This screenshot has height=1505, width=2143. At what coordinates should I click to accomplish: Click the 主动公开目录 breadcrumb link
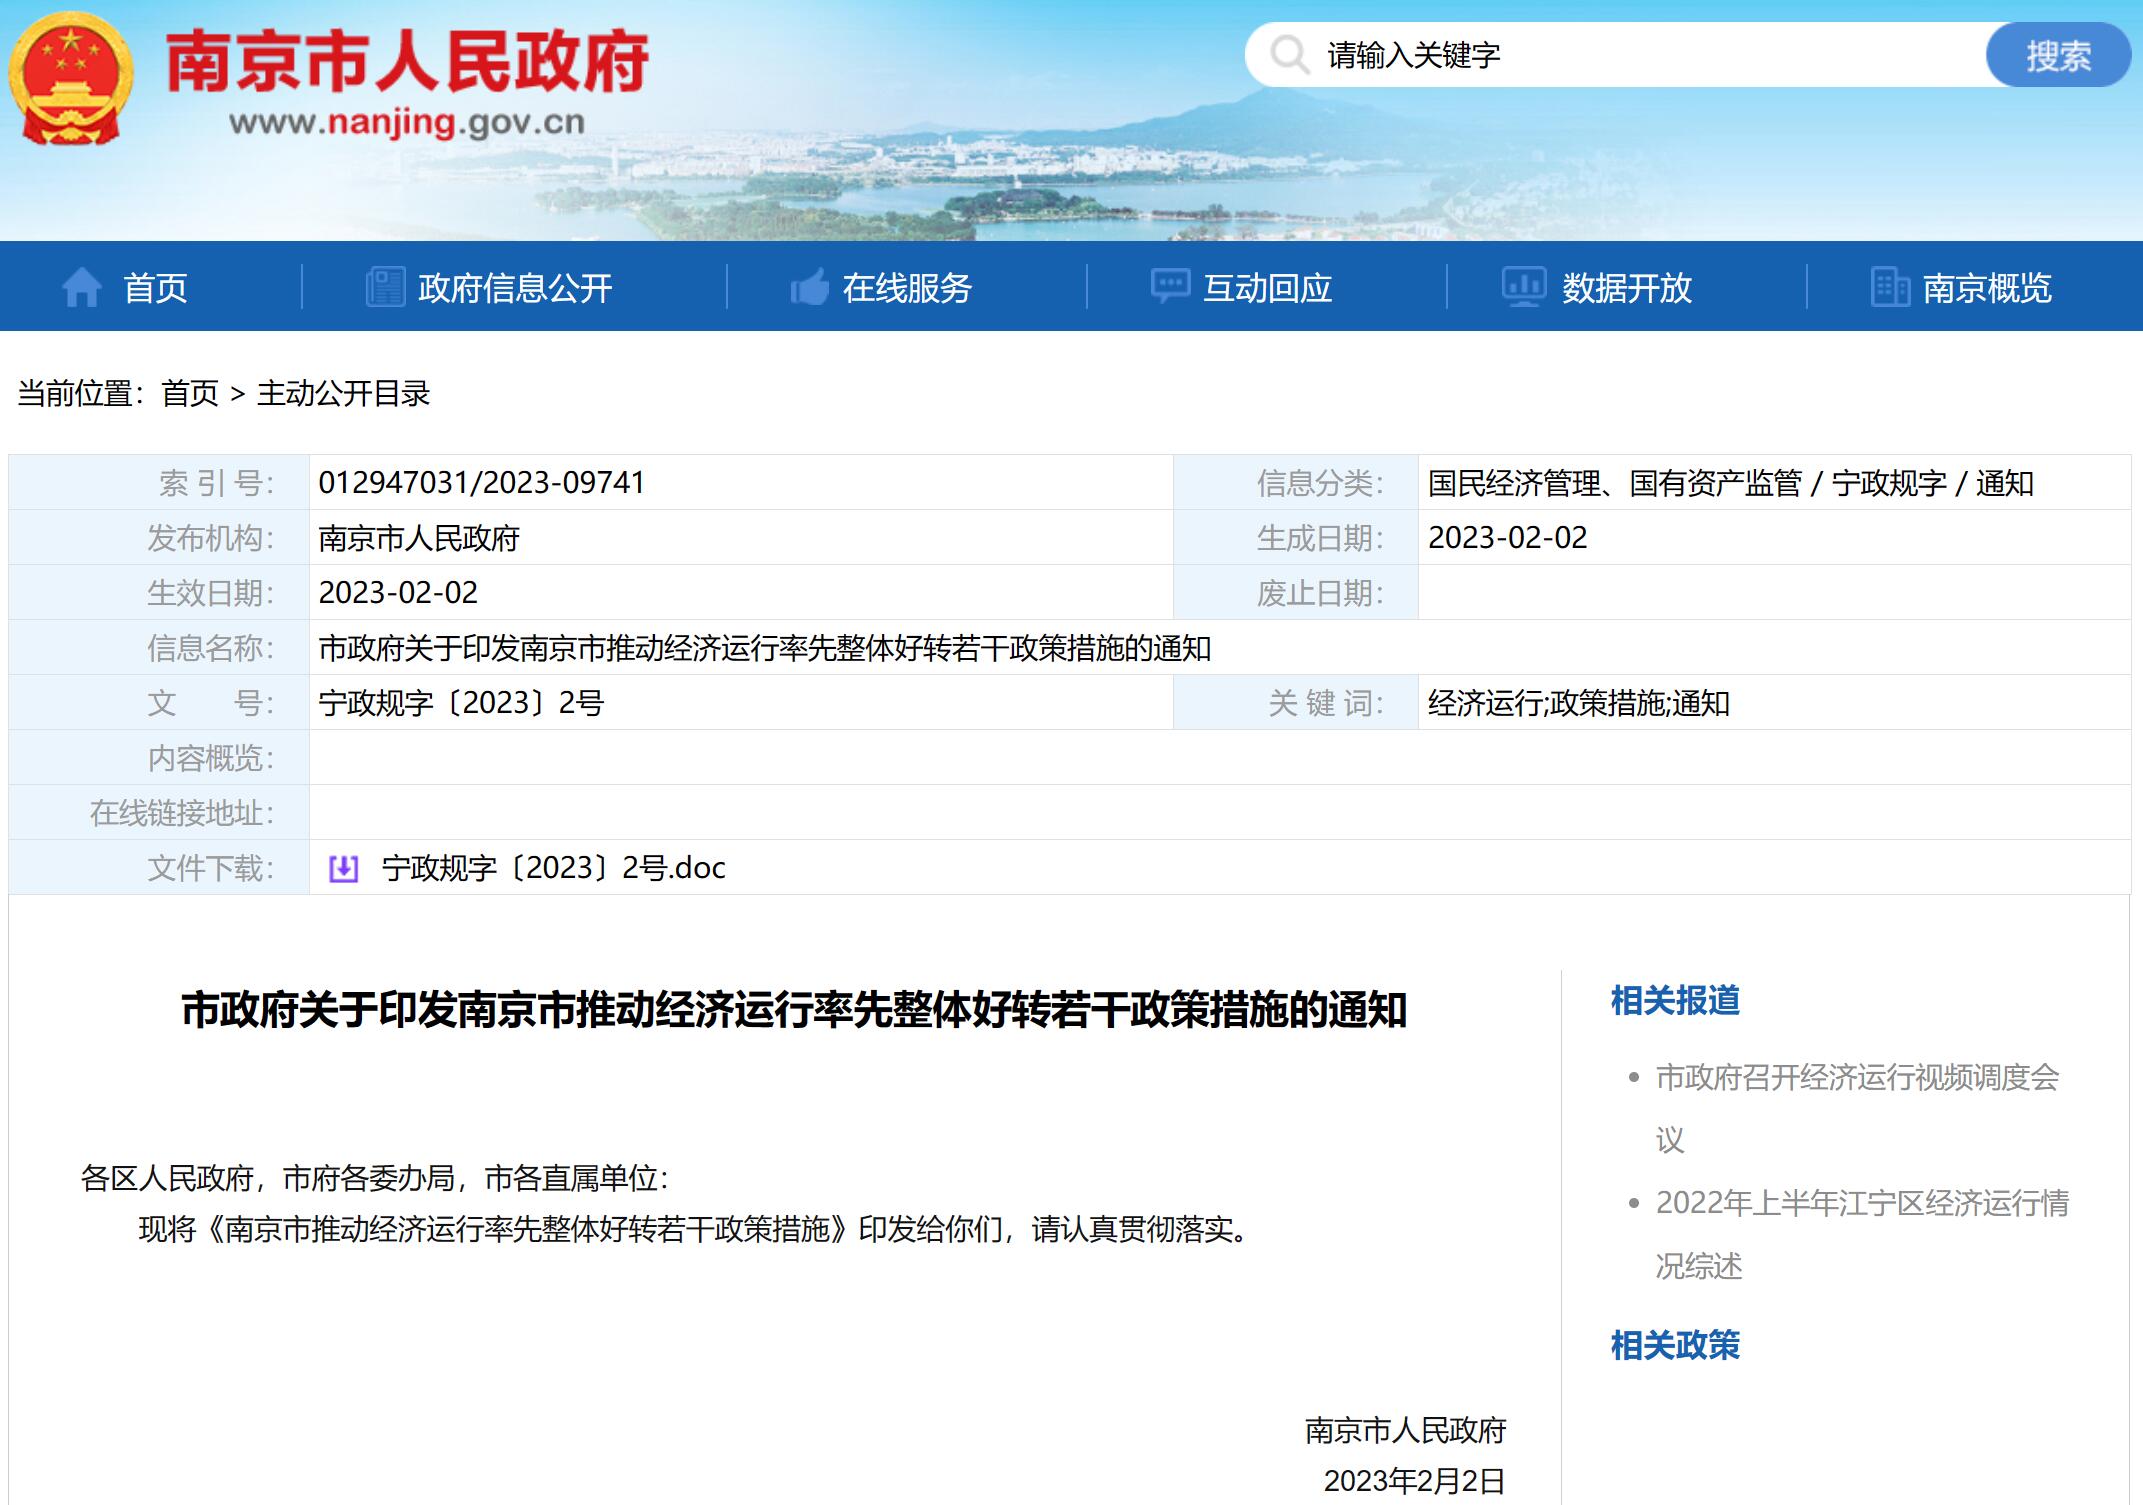coord(343,394)
